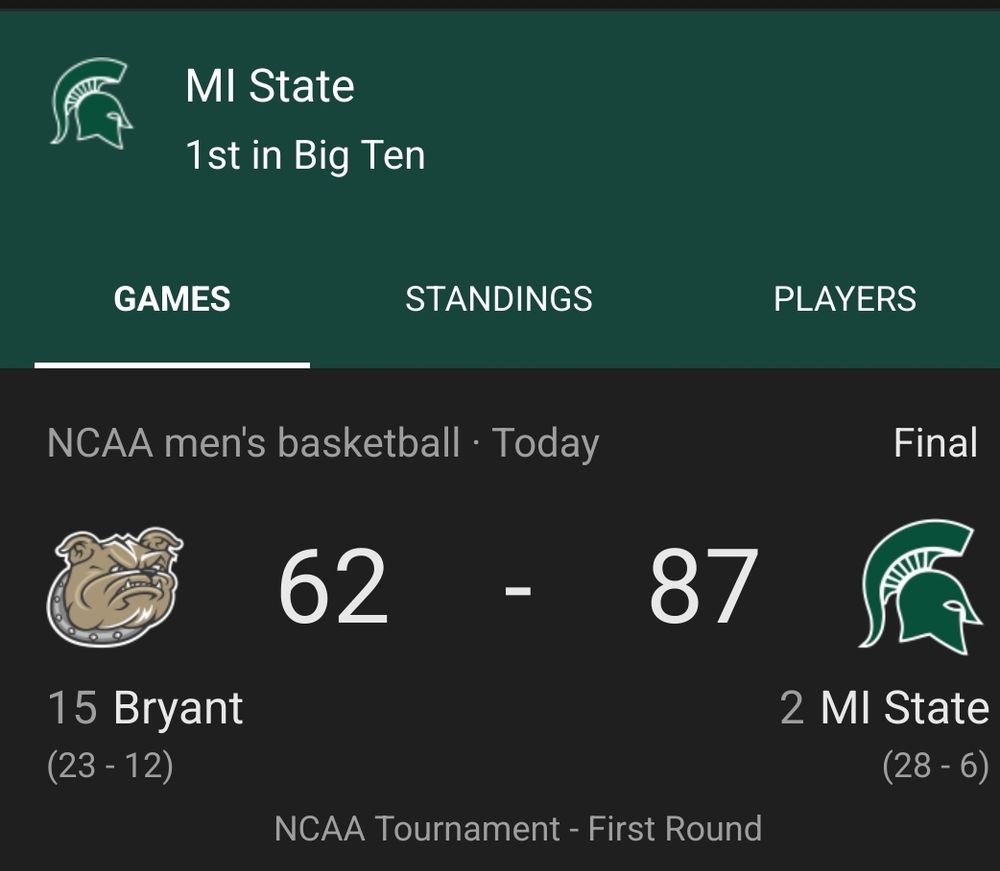1000x871 pixels.
Task: Open the 1st in Big Ten ranking text
Action: click(305, 156)
